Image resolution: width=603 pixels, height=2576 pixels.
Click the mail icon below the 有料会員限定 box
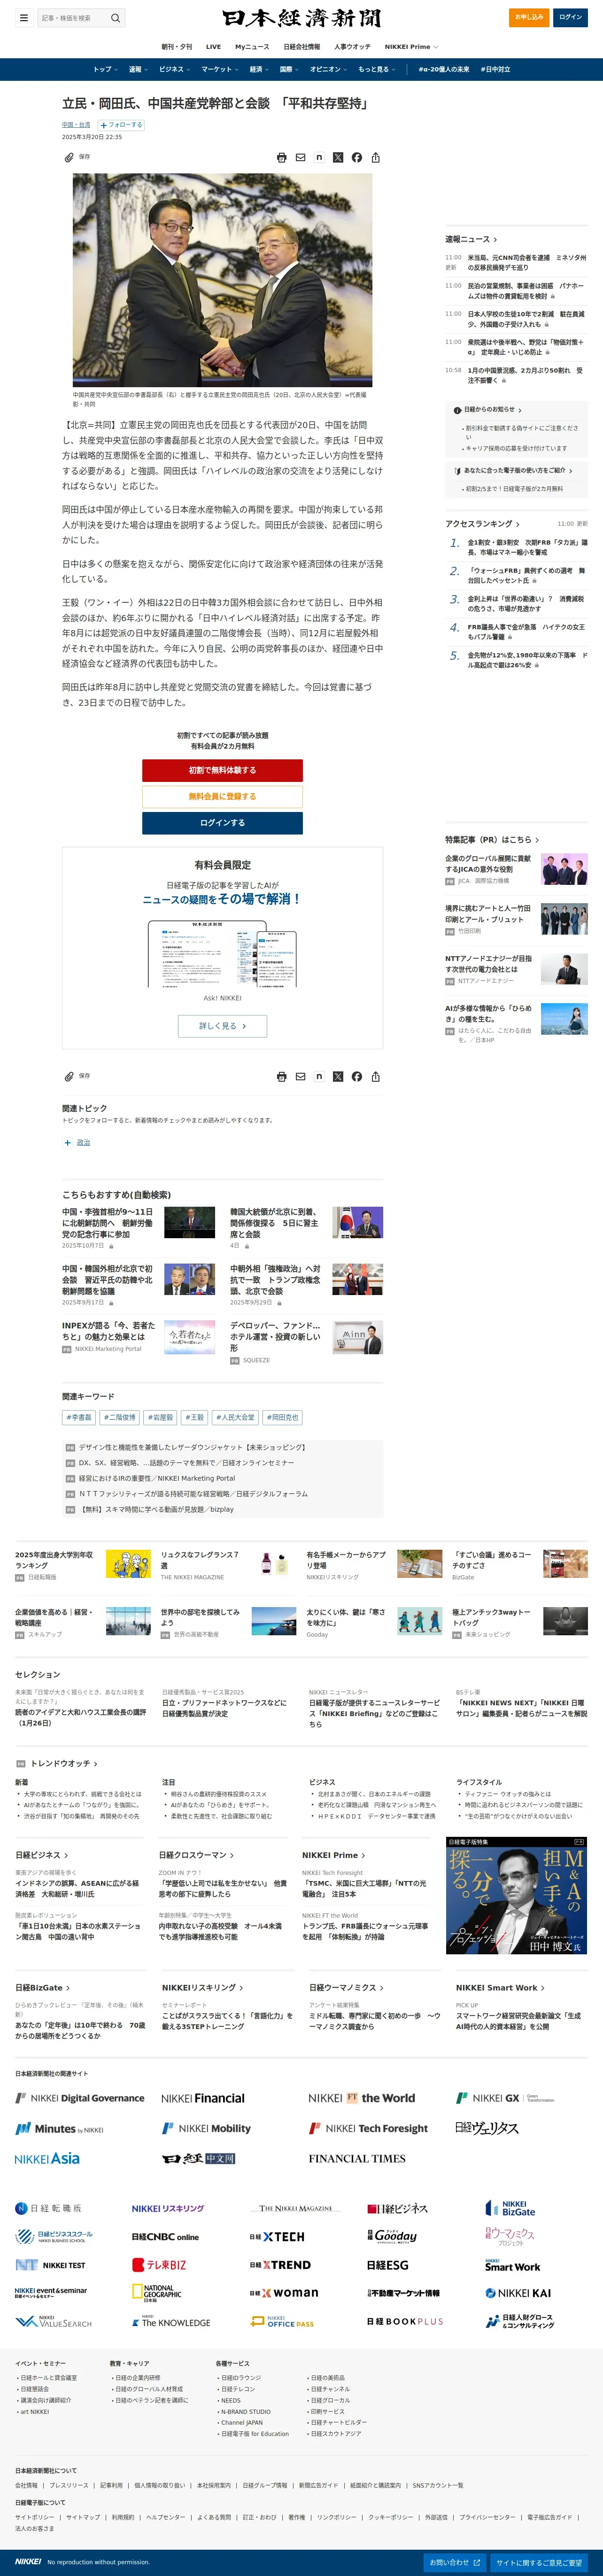coord(300,1077)
